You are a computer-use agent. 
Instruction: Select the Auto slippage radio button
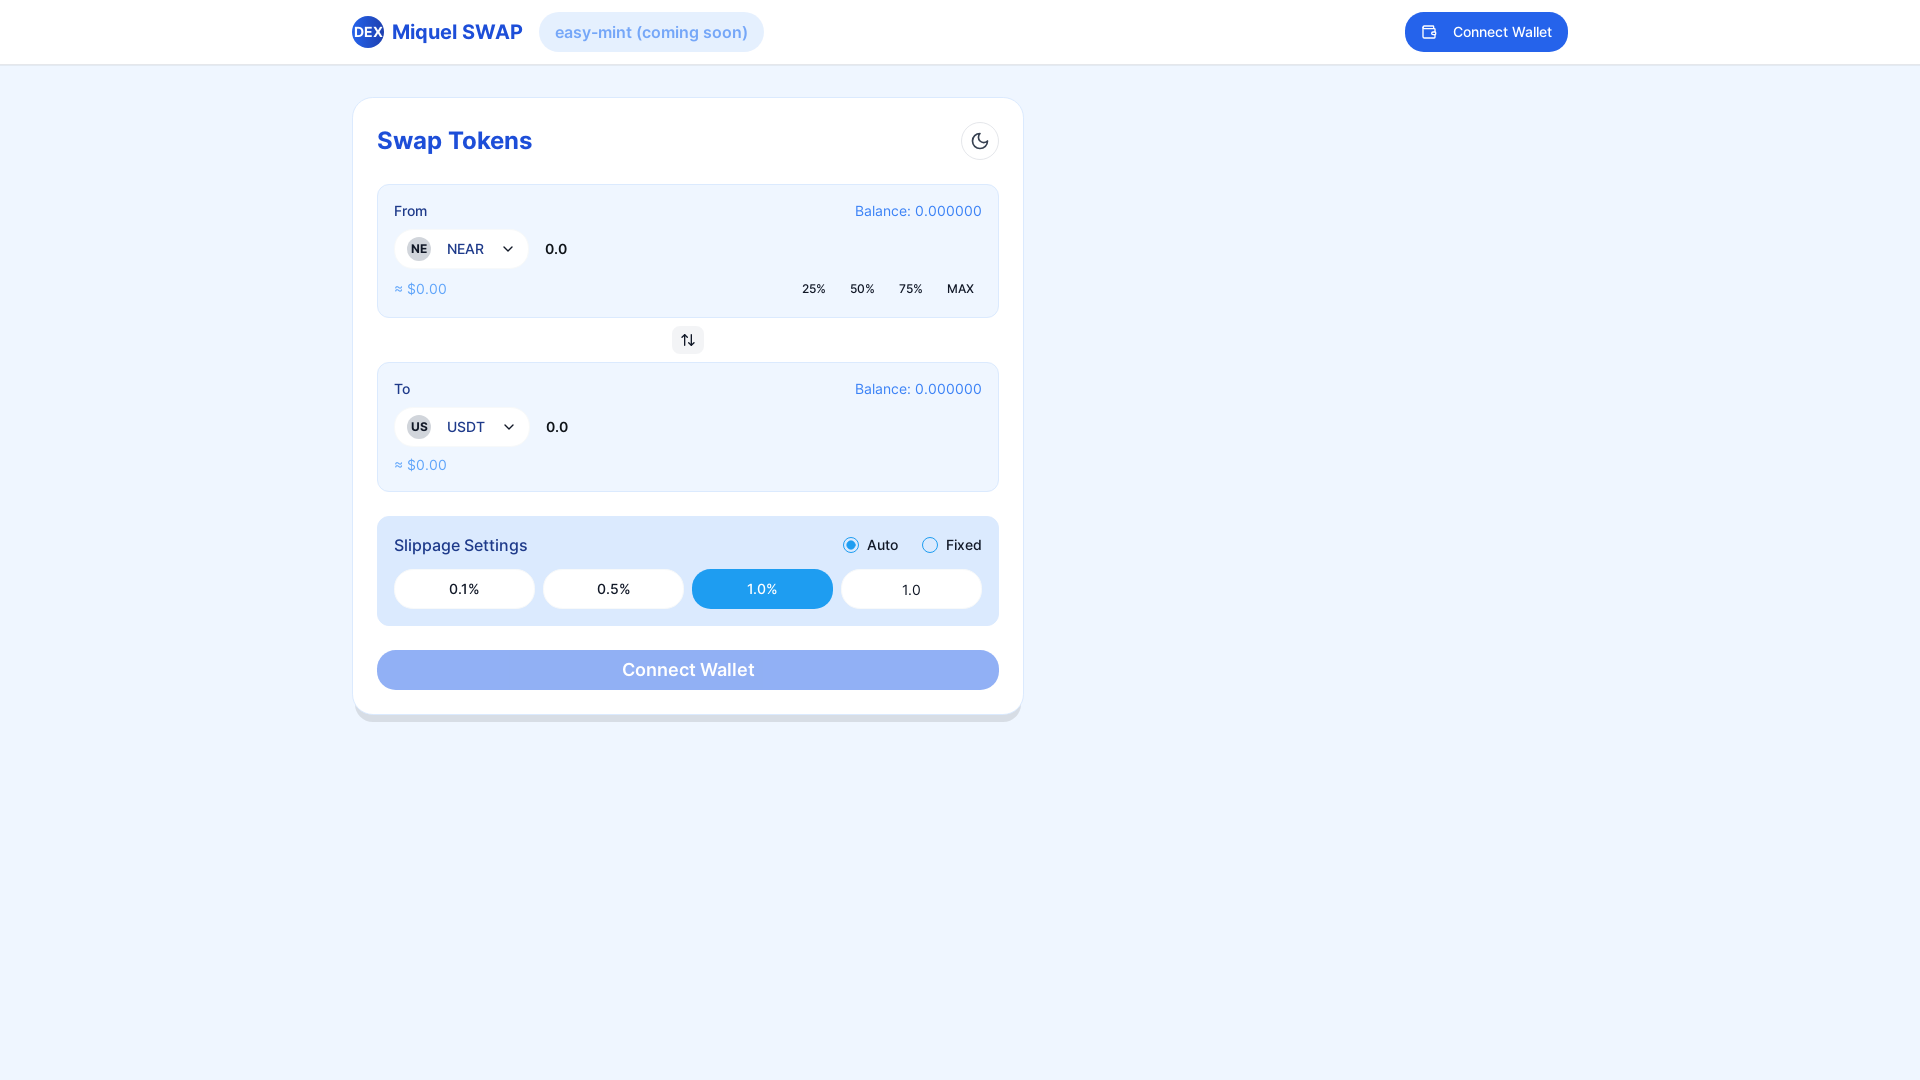coord(851,545)
